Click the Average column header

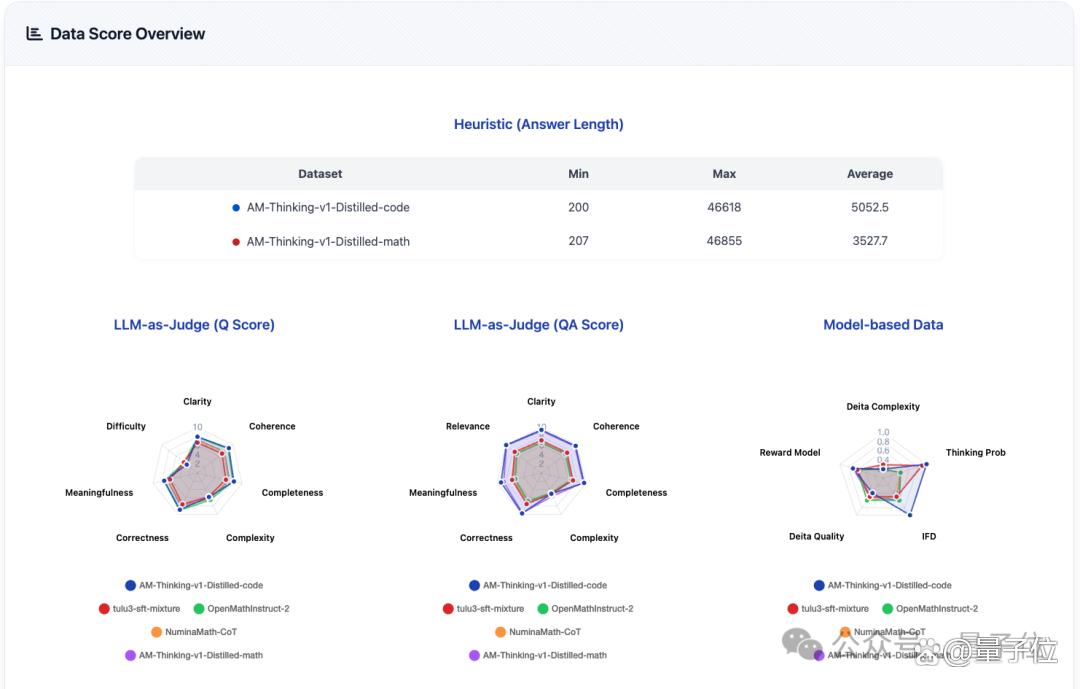pyautogui.click(x=870, y=174)
